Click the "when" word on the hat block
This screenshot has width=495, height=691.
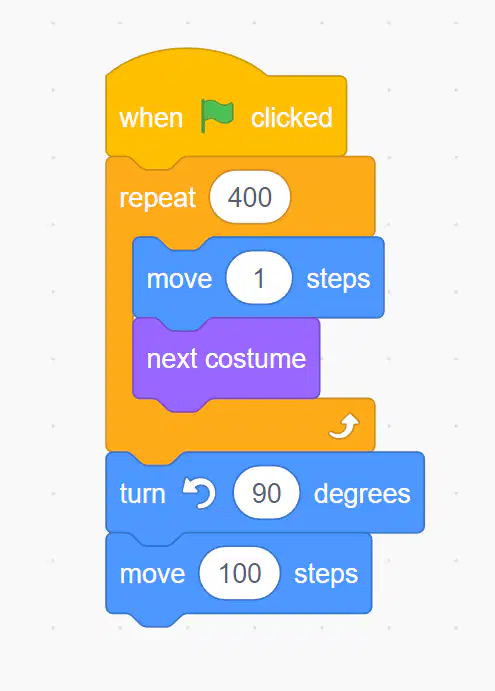pyautogui.click(x=151, y=118)
